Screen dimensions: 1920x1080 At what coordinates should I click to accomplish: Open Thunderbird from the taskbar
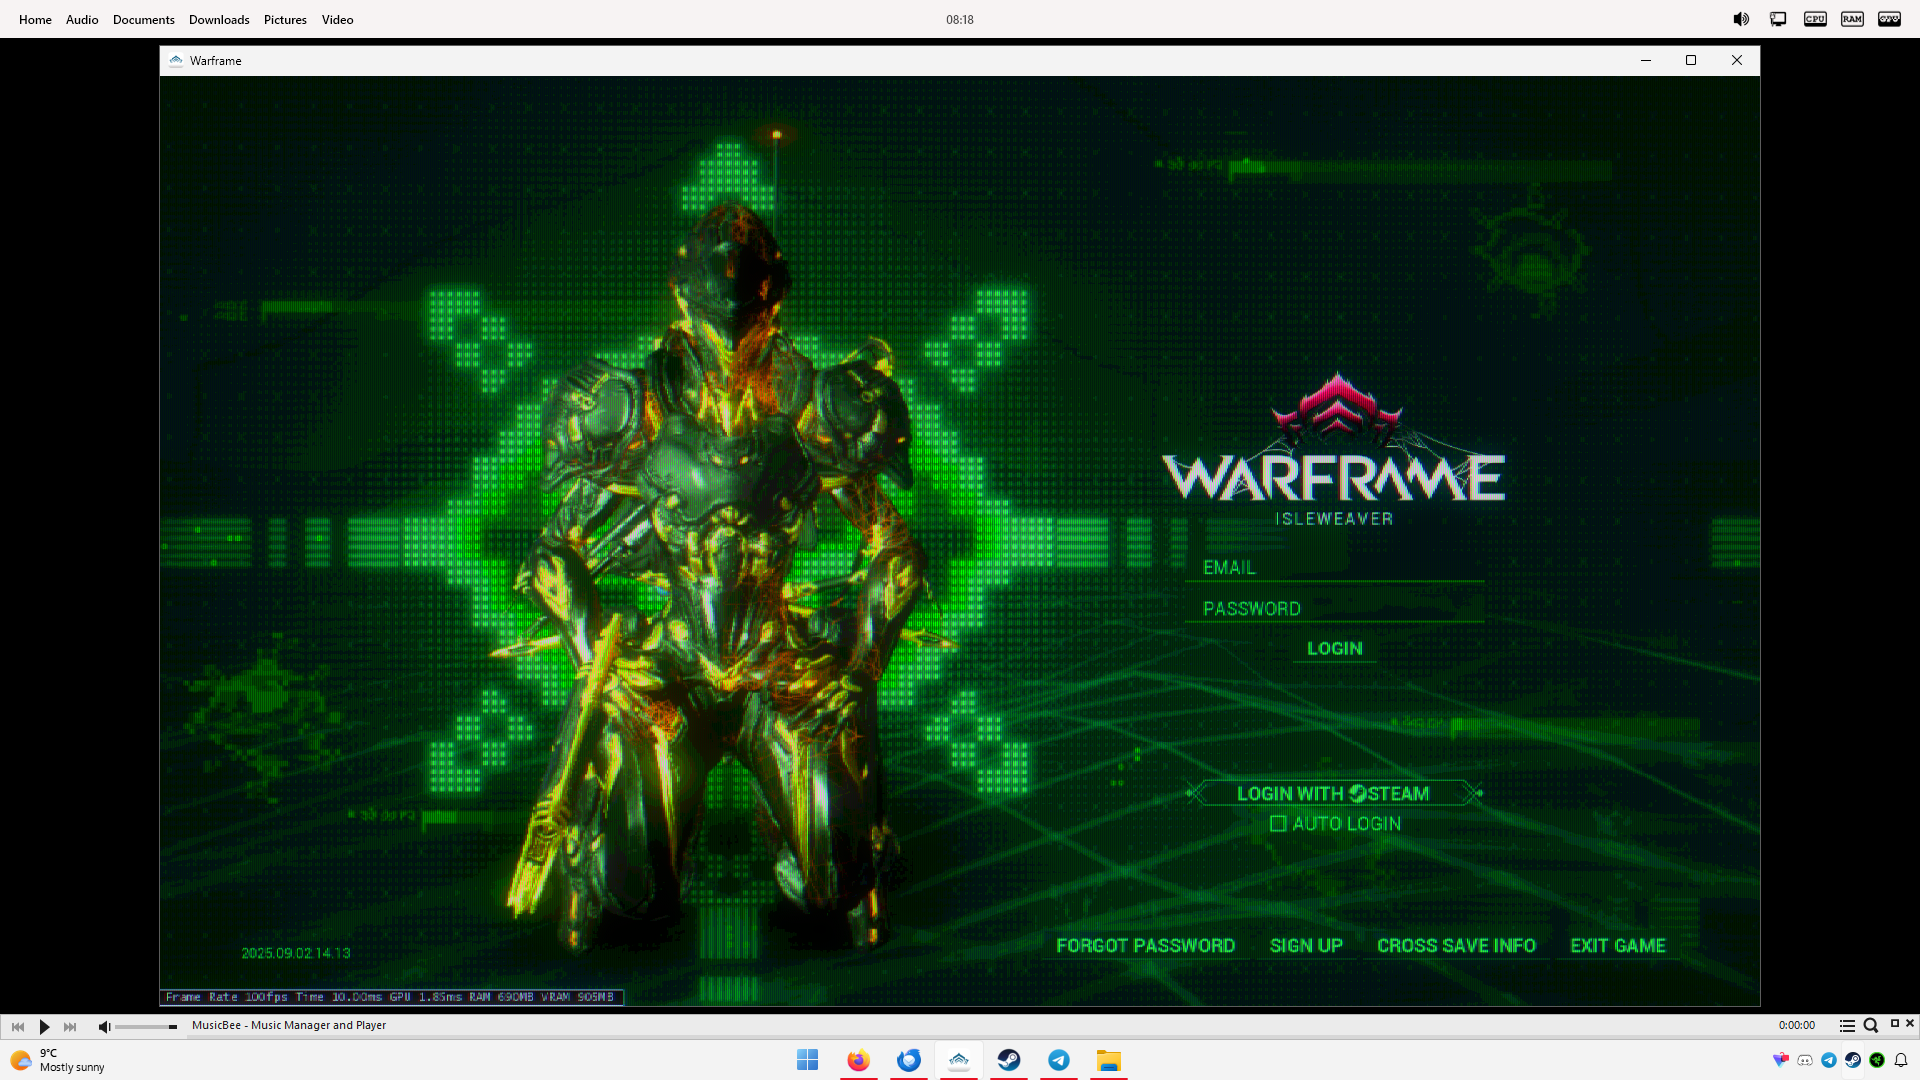tap(908, 1060)
